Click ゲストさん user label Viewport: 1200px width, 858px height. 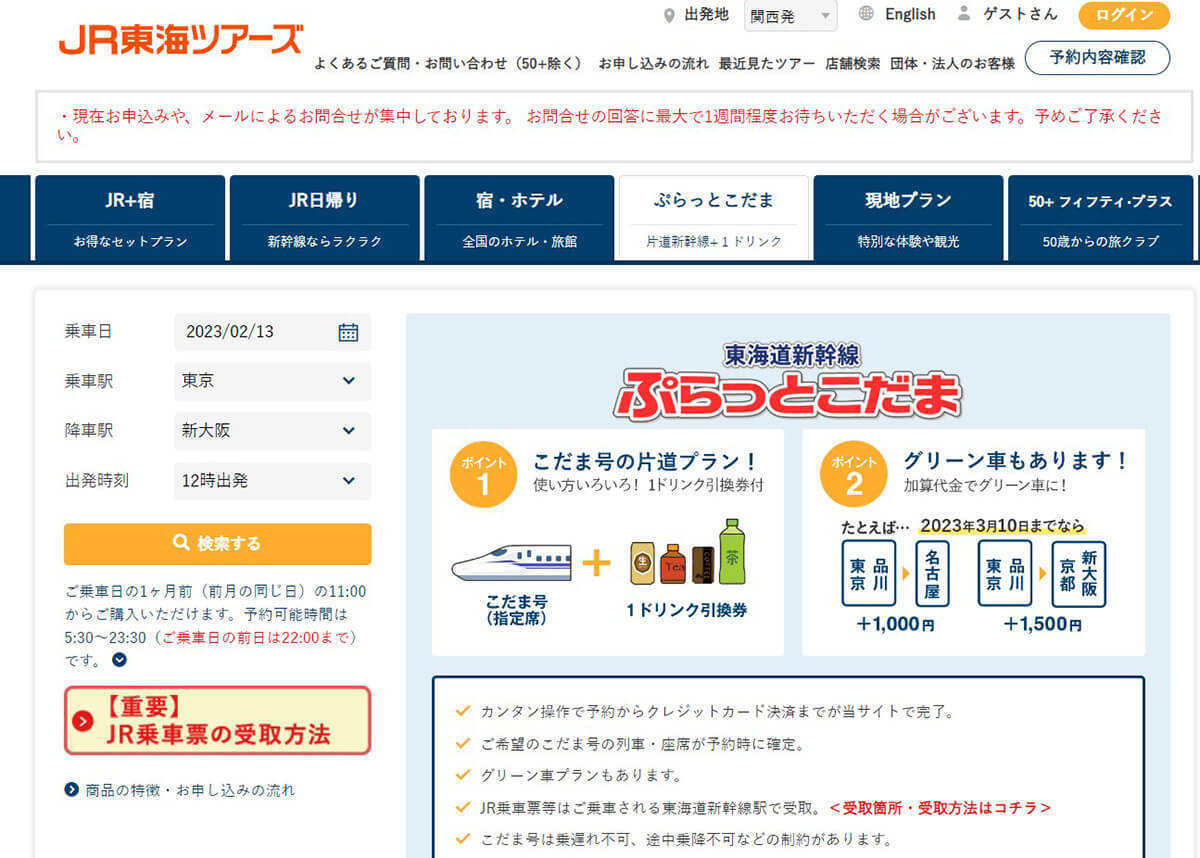click(1020, 14)
